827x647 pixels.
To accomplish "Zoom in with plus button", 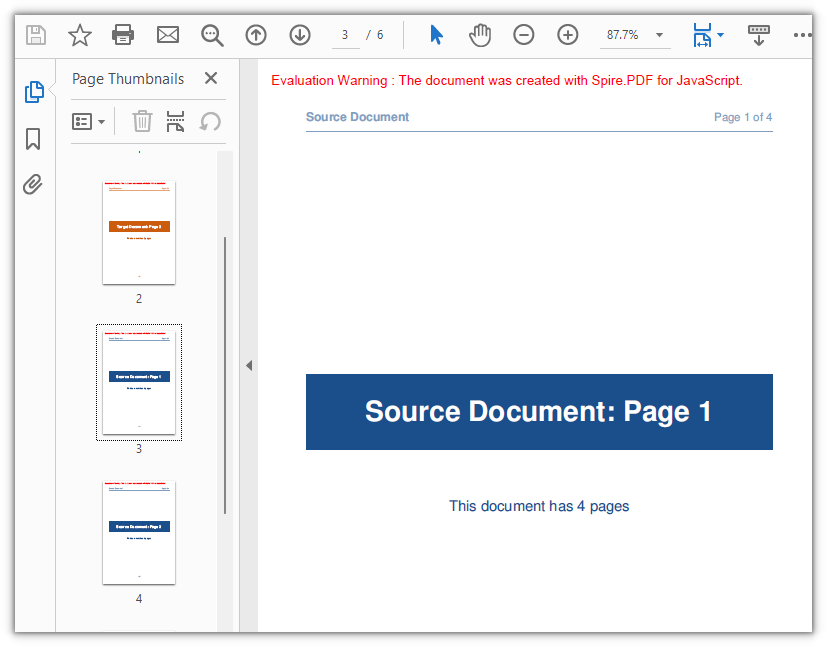I will (568, 35).
